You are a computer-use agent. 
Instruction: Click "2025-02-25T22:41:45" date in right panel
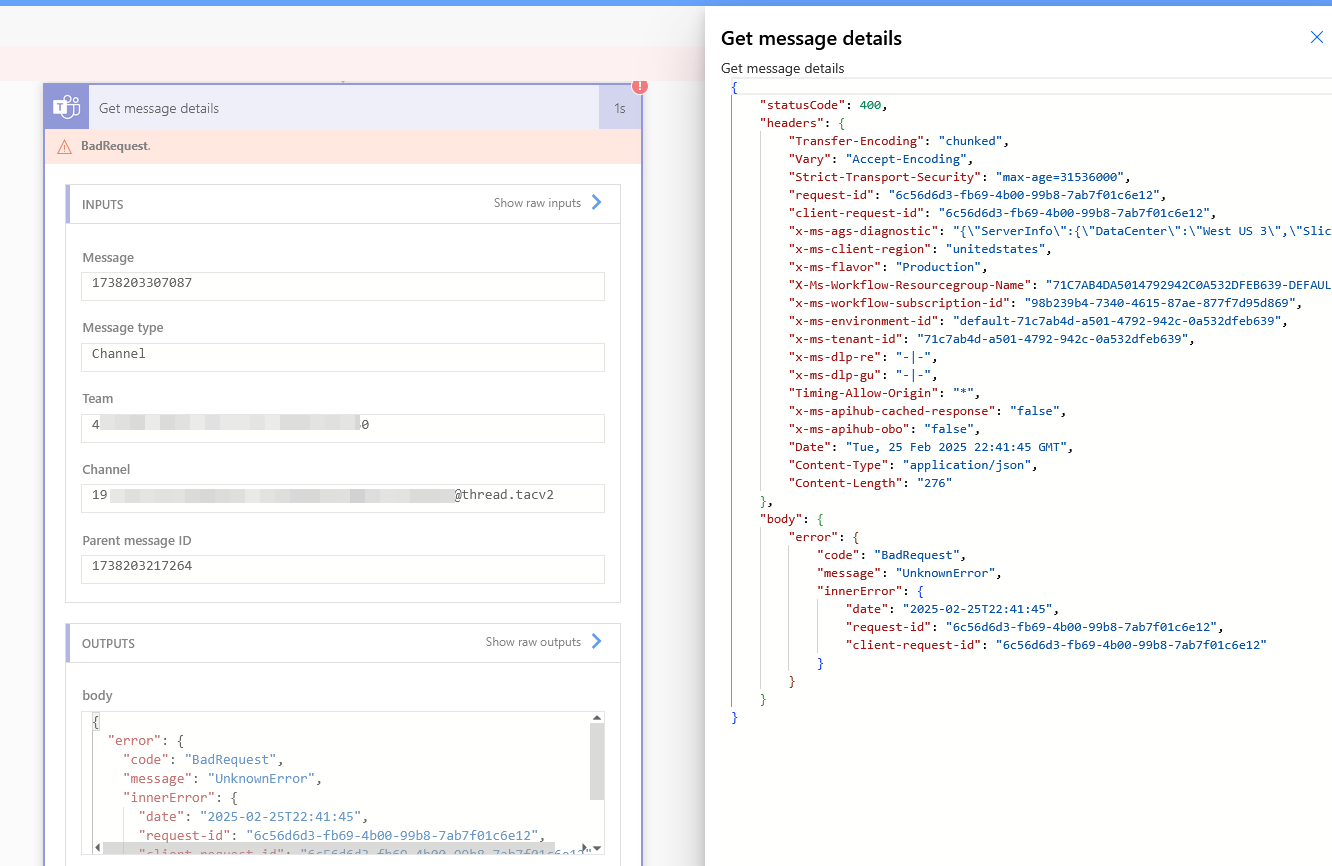[x=979, y=609]
